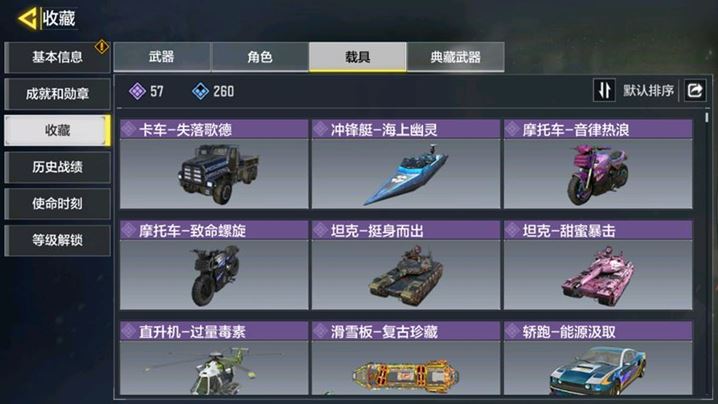Image resolution: width=718 pixels, height=404 pixels.
Task: Open 基本信息 in the sidebar
Action: pos(57,57)
